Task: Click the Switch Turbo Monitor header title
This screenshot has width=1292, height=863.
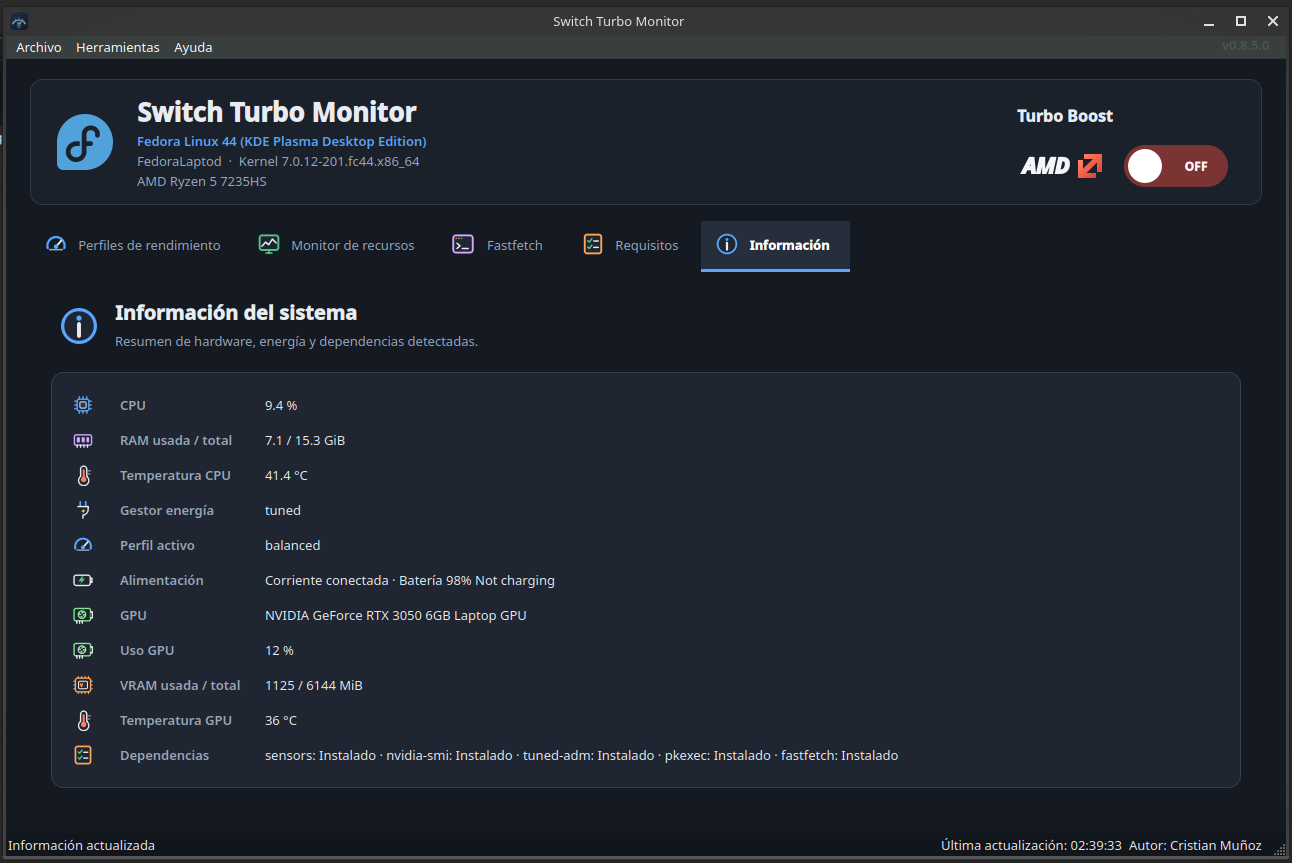Action: [x=277, y=111]
